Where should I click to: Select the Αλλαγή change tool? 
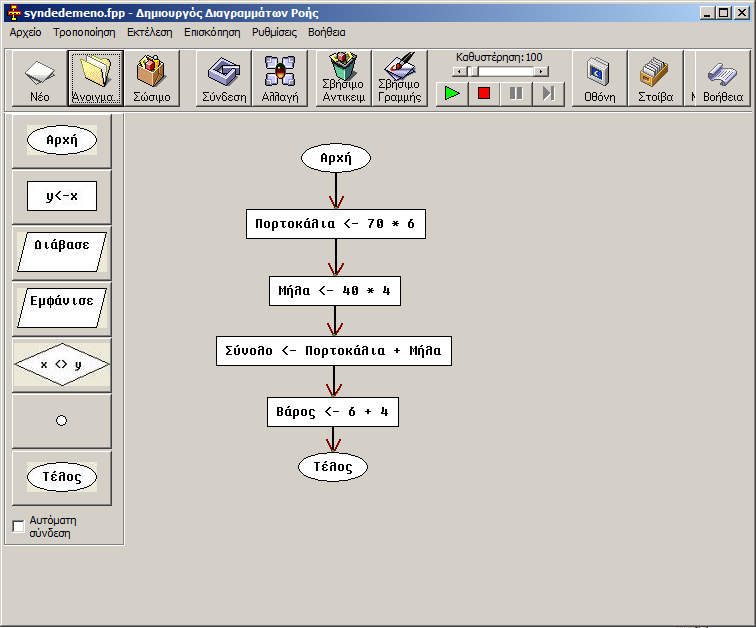pos(280,79)
